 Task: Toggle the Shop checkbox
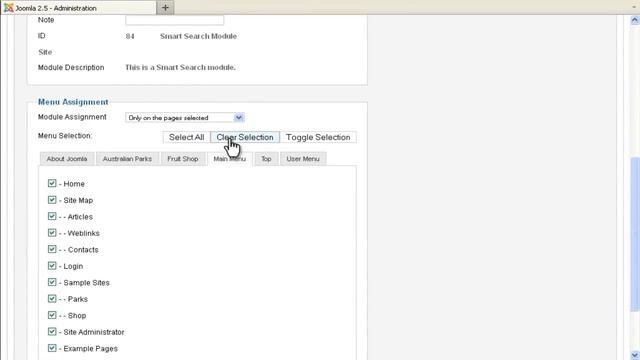[x=52, y=315]
